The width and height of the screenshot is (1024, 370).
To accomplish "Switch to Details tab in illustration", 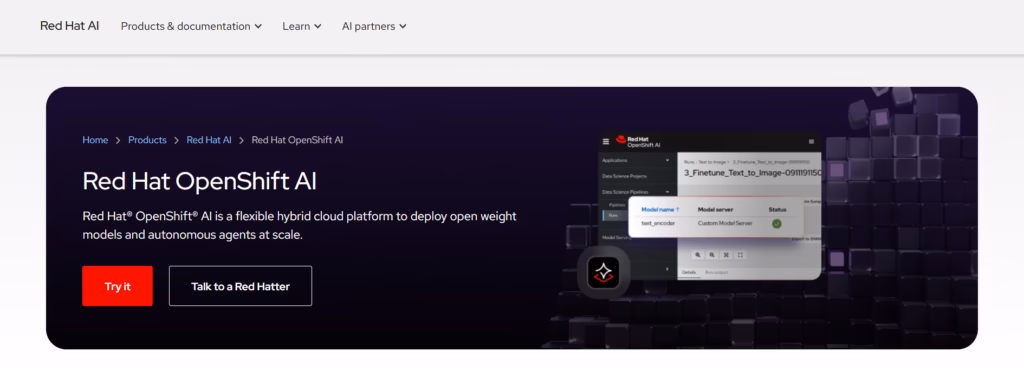I will tap(689, 272).
